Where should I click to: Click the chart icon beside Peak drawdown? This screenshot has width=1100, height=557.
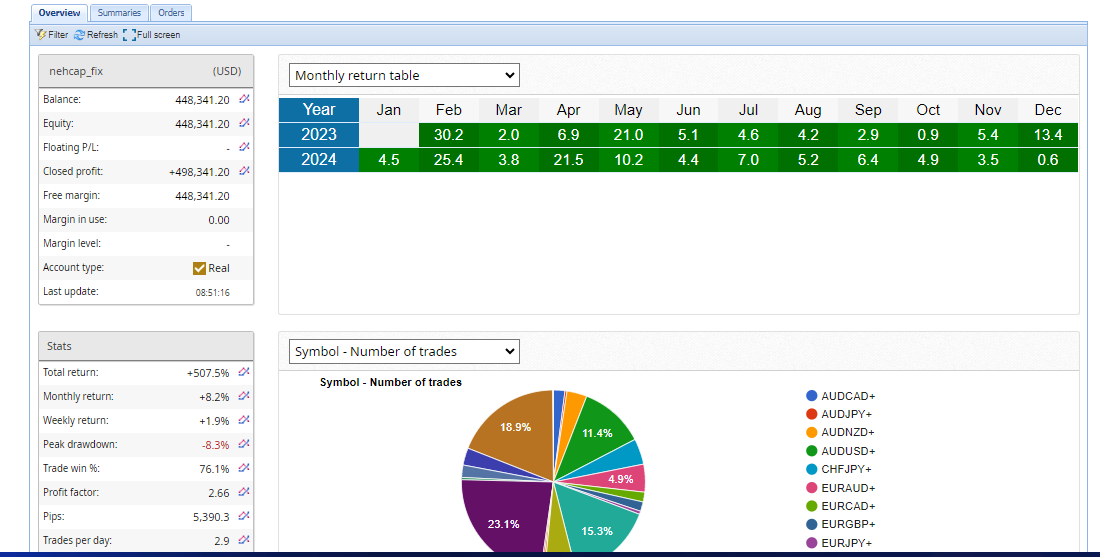(x=244, y=444)
